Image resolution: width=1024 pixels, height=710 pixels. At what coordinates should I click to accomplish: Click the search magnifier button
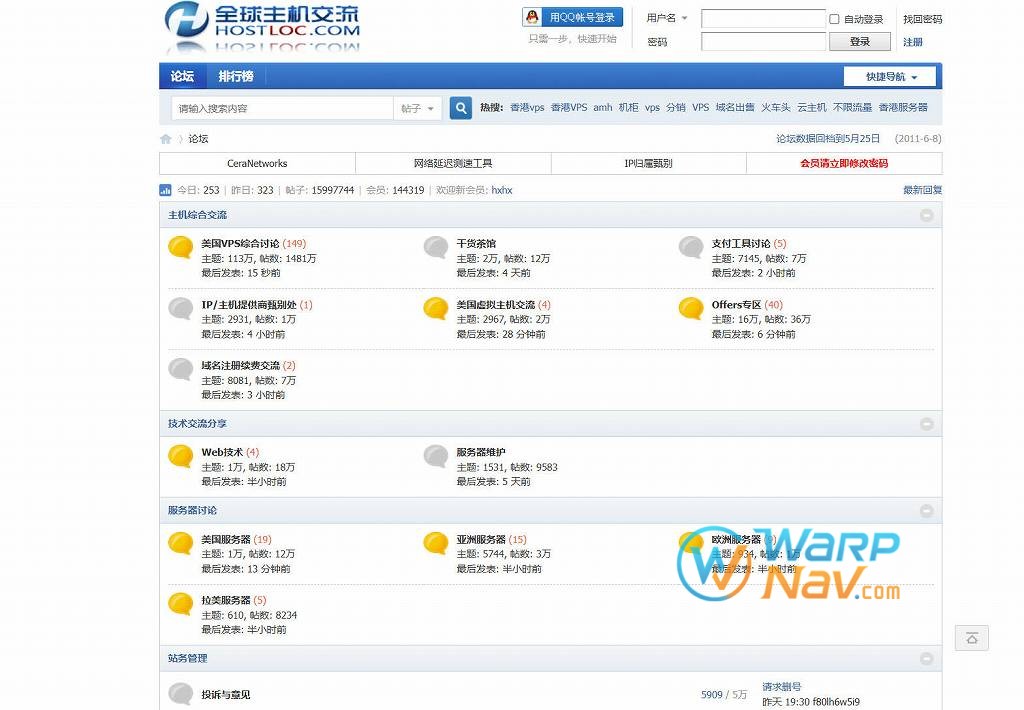pos(460,108)
